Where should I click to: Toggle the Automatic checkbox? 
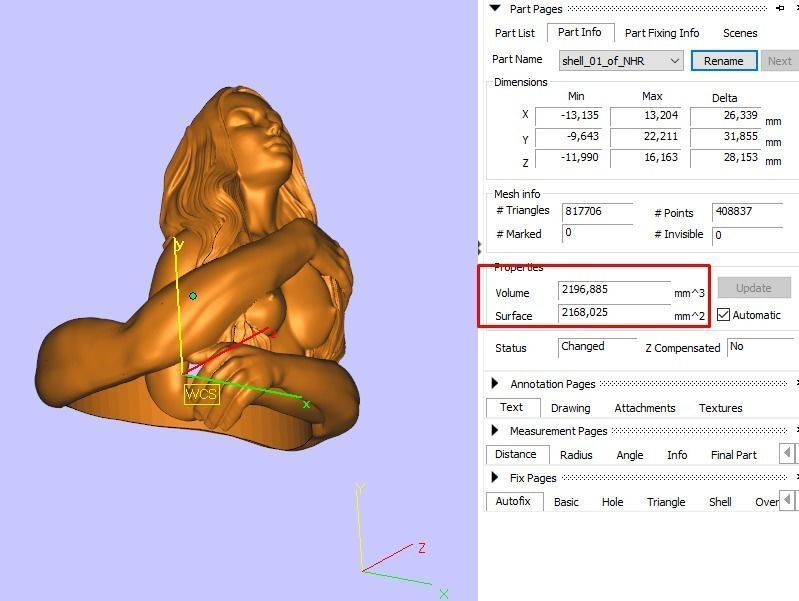pyautogui.click(x=723, y=315)
